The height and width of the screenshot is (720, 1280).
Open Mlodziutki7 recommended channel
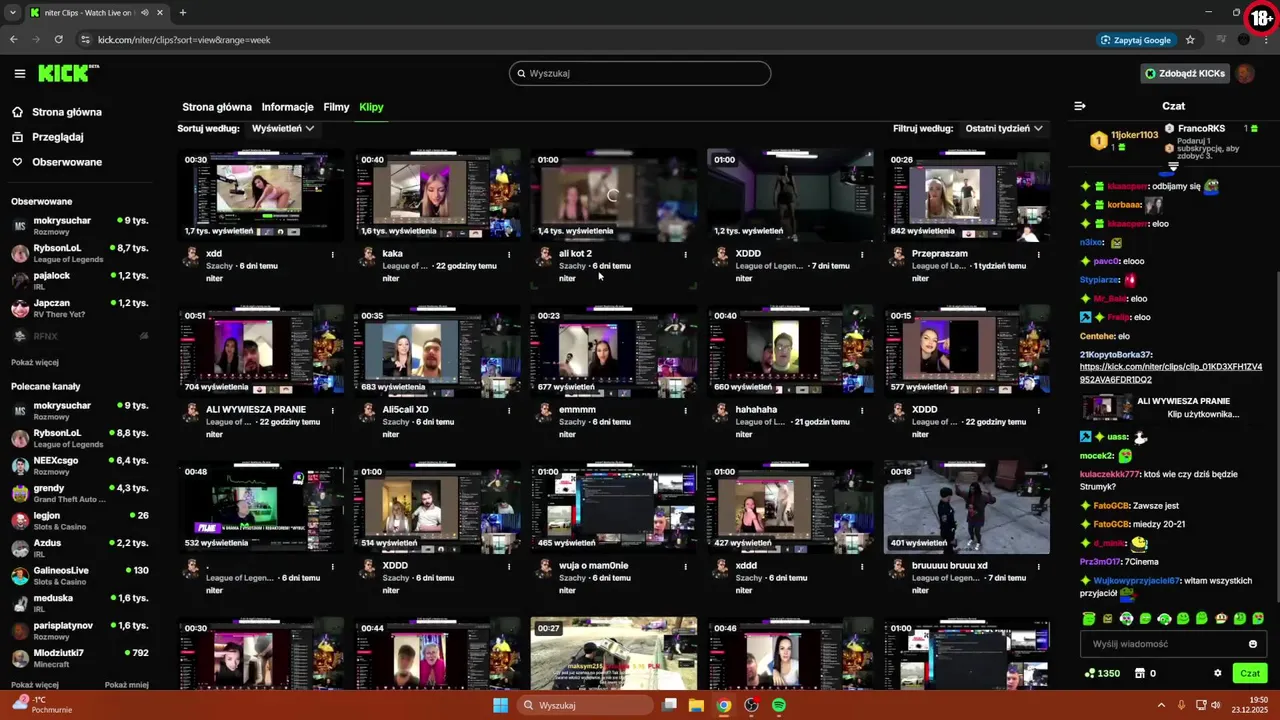click(x=80, y=658)
